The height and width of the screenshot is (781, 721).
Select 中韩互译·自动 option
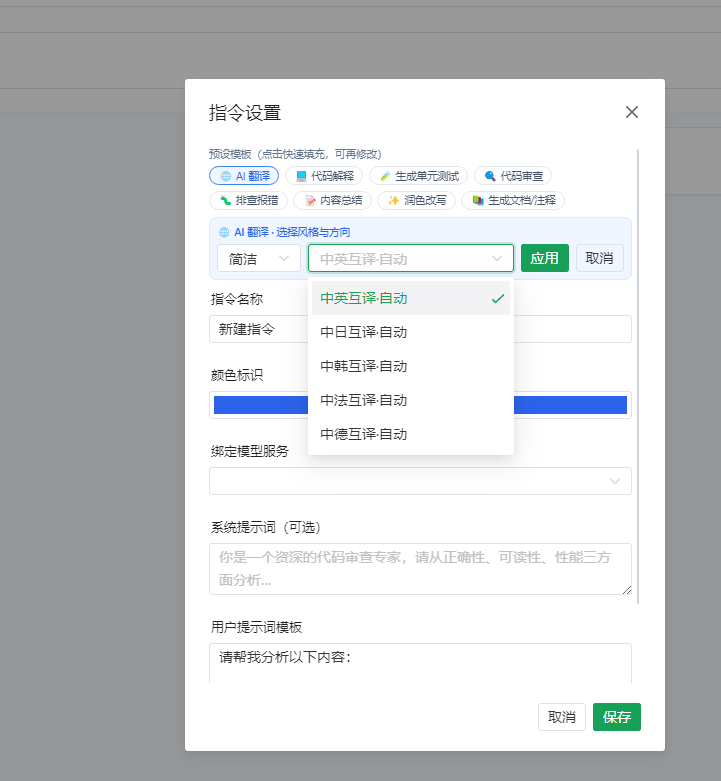click(x=411, y=366)
